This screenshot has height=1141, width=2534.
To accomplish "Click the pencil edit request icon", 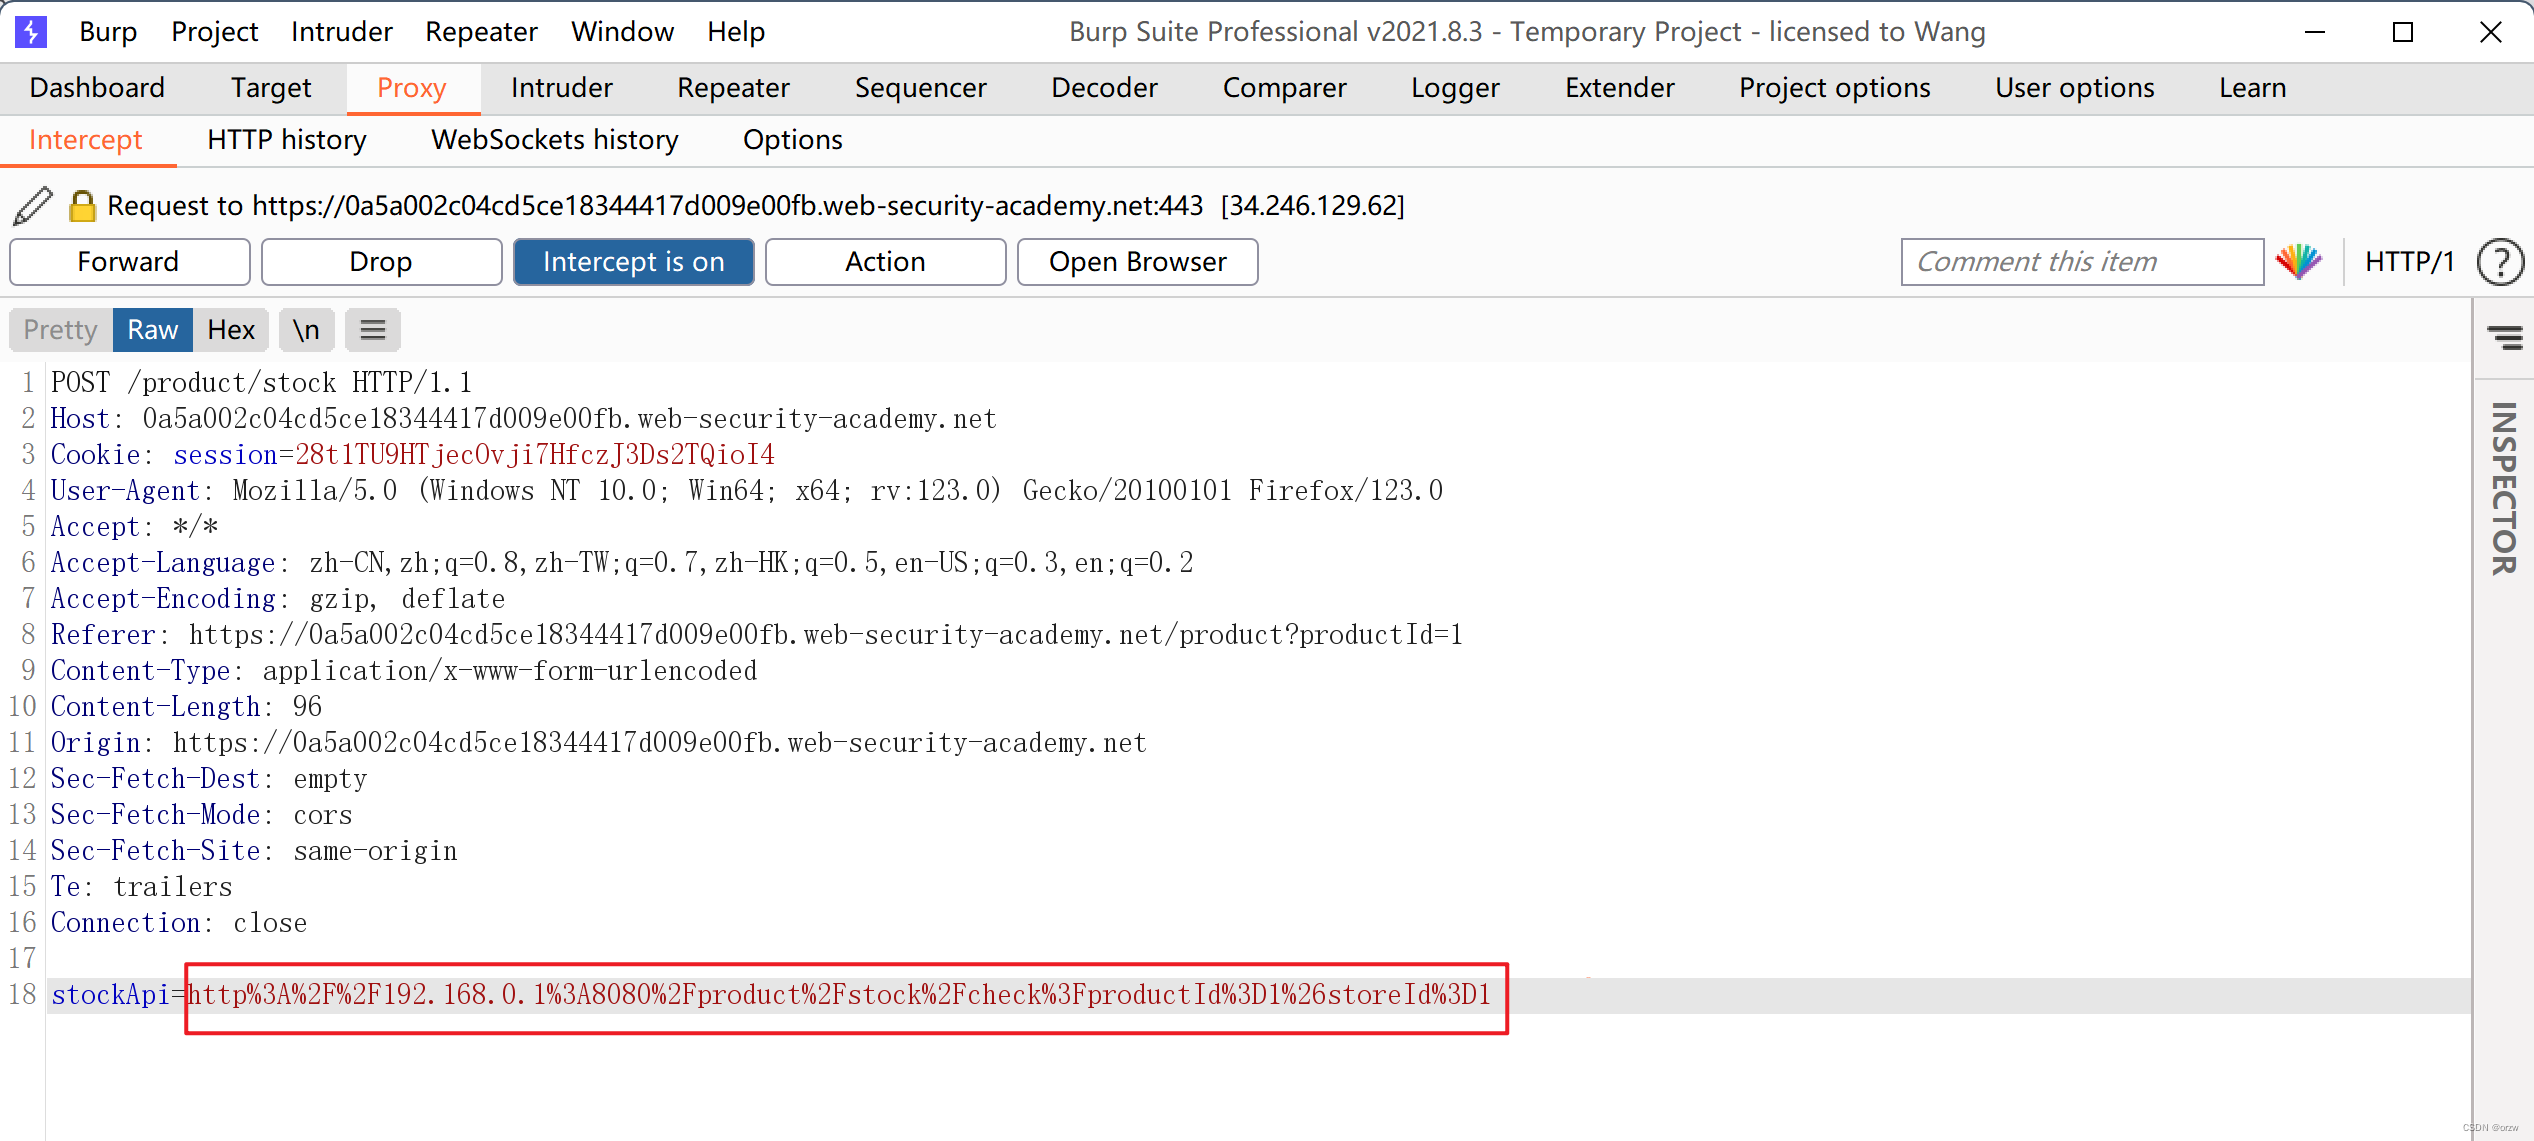I will coord(33,205).
